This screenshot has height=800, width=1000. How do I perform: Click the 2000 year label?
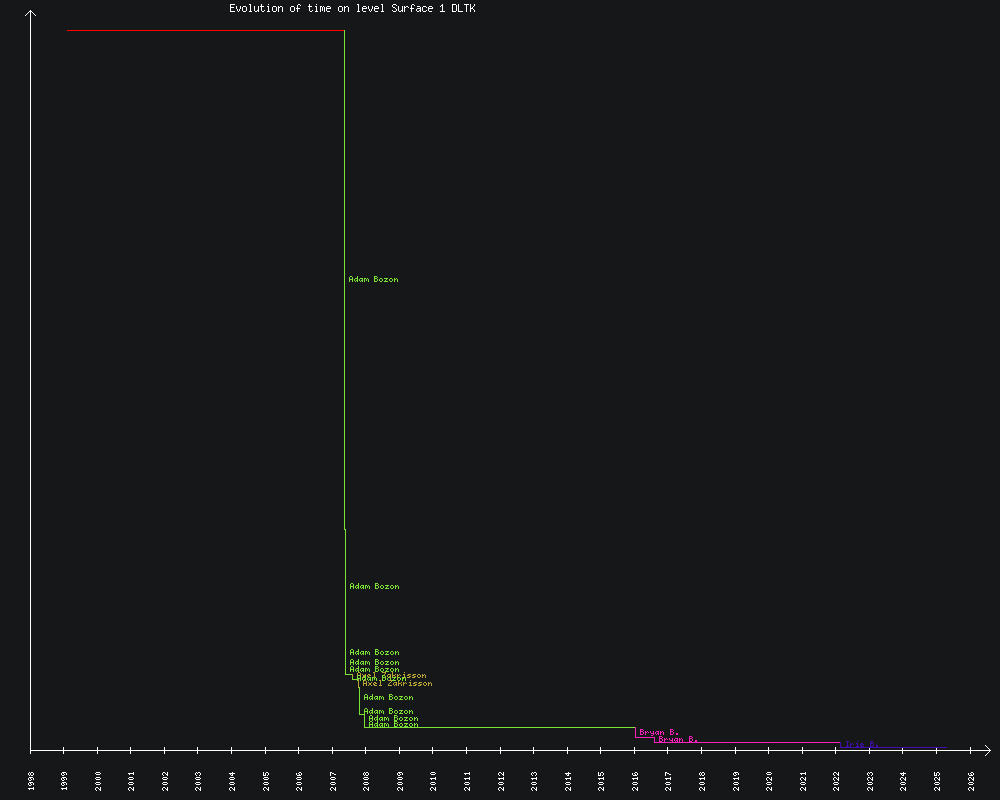[x=98, y=781]
